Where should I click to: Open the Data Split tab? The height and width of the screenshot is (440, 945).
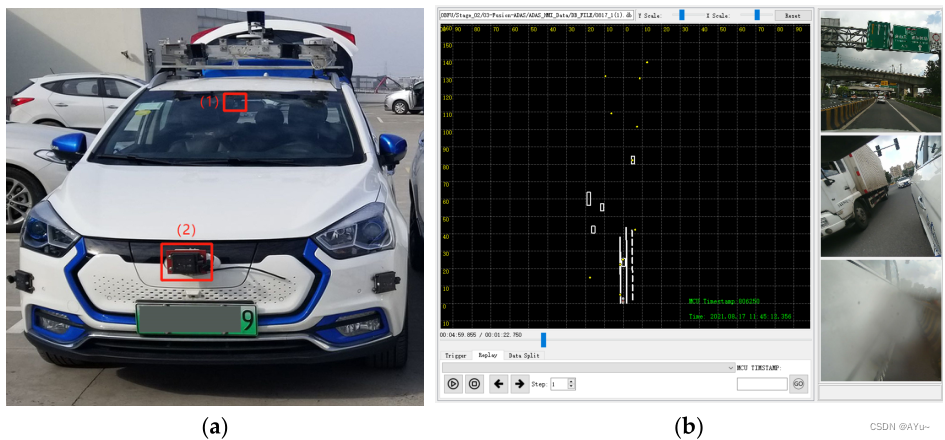pyautogui.click(x=523, y=356)
